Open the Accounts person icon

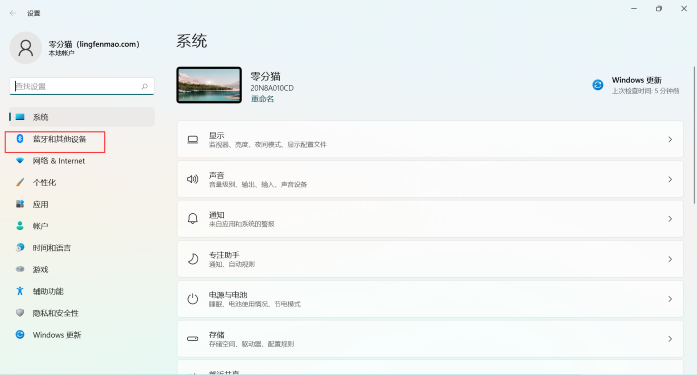20,226
